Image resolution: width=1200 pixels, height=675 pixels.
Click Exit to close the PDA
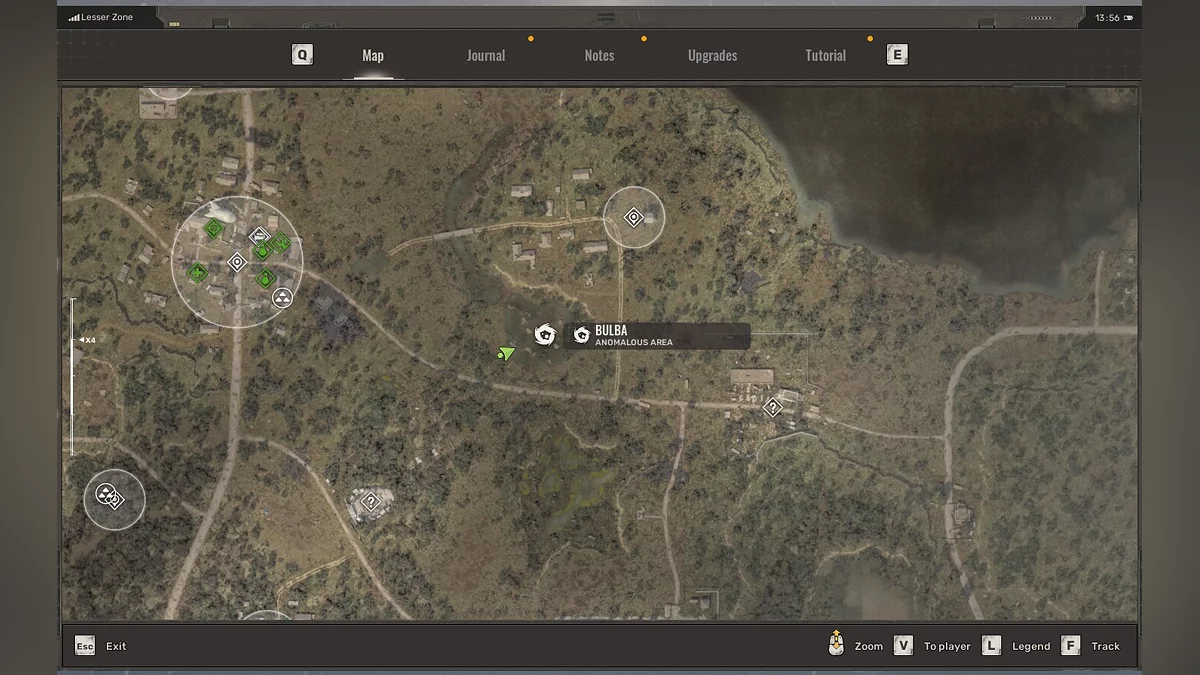pos(116,646)
